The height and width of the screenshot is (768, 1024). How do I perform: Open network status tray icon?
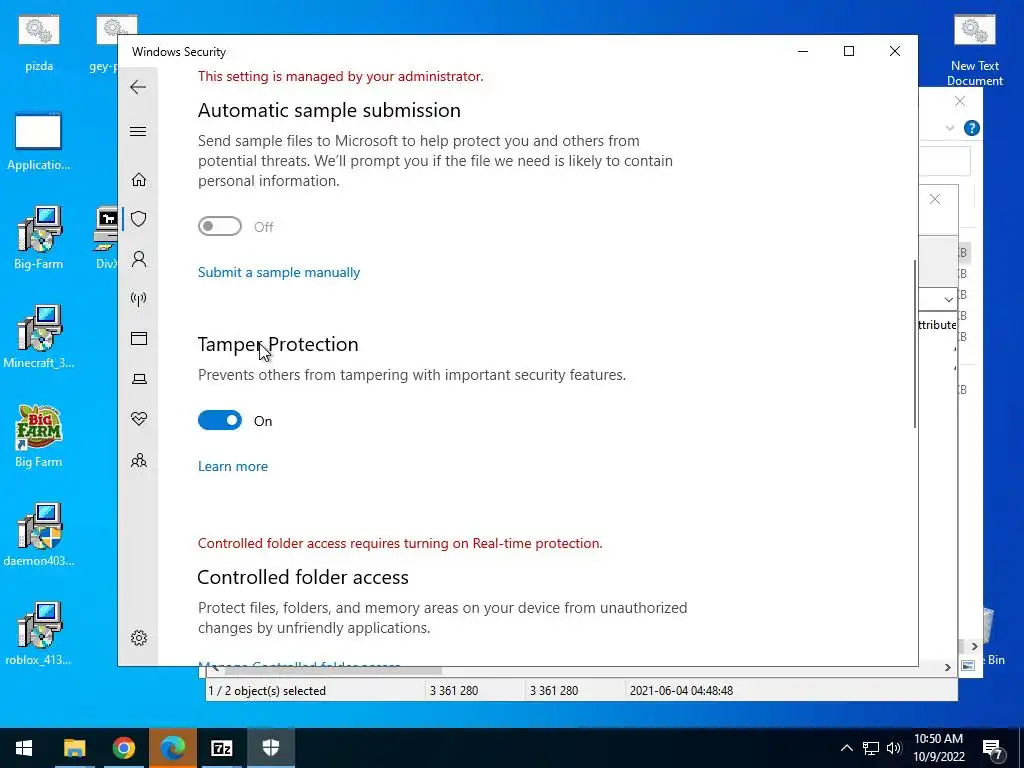point(871,748)
